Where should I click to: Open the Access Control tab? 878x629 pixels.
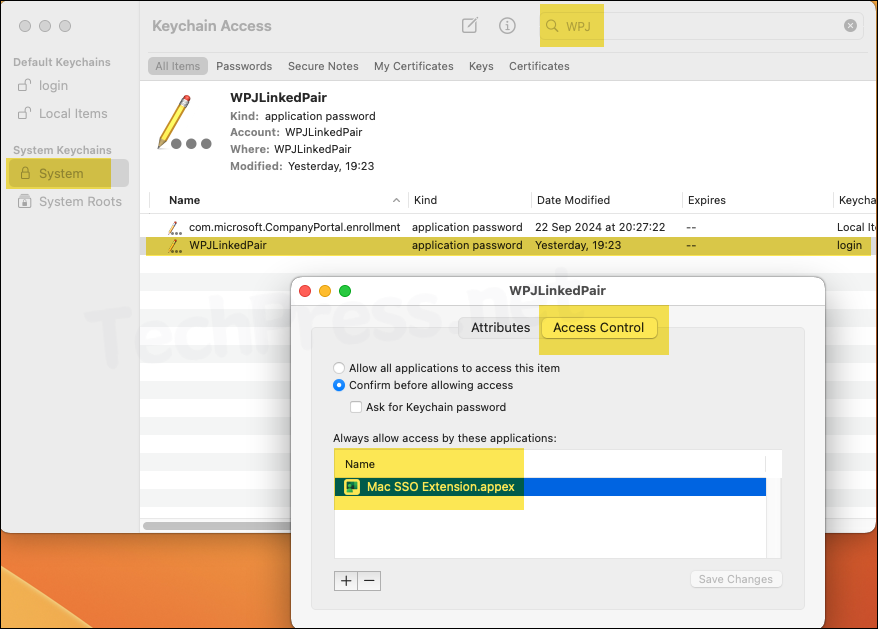click(x=599, y=328)
